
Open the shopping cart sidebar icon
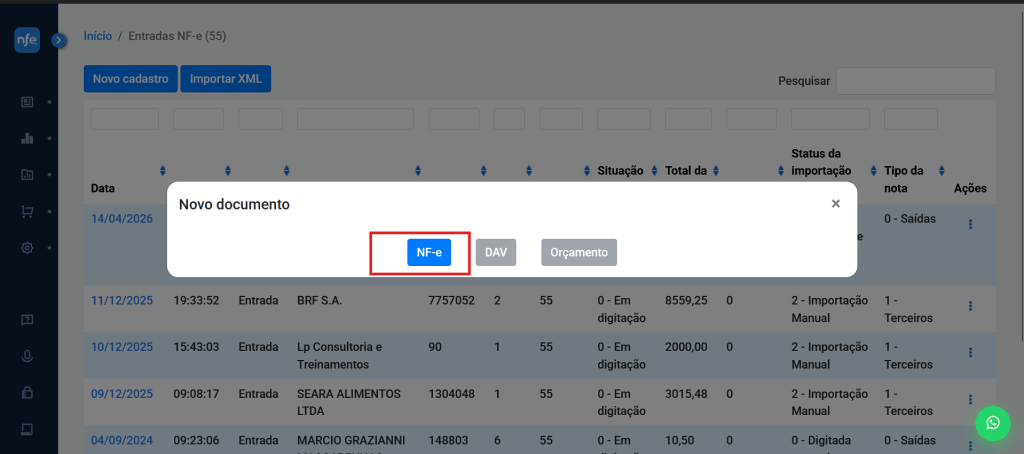27,212
